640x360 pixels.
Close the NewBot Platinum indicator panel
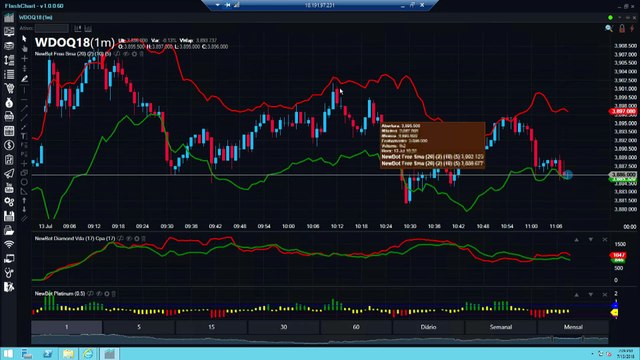(605, 294)
